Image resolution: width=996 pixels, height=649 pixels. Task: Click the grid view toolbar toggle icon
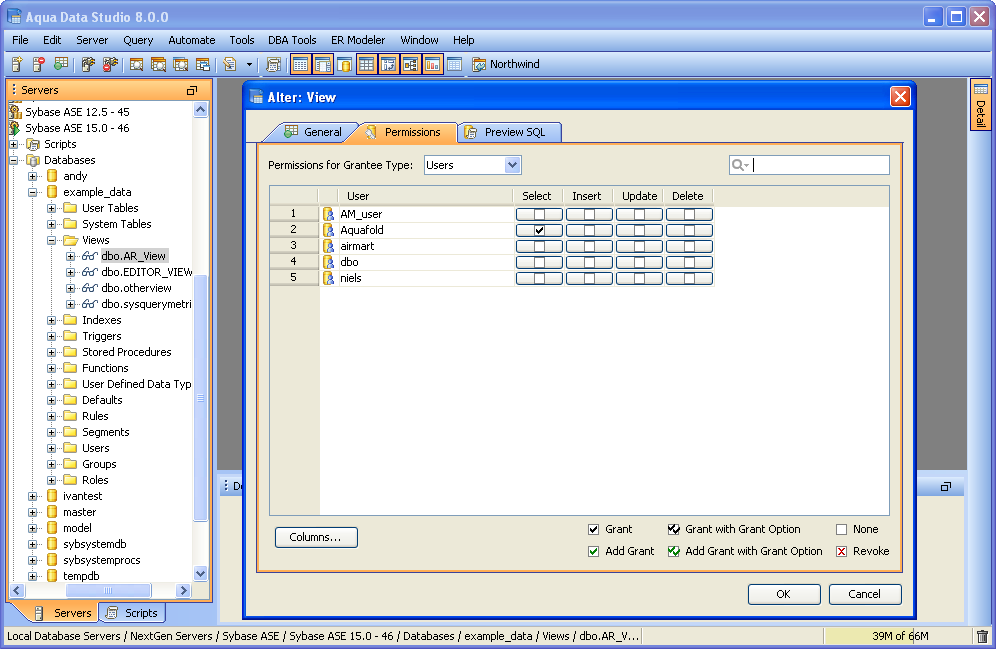click(366, 64)
